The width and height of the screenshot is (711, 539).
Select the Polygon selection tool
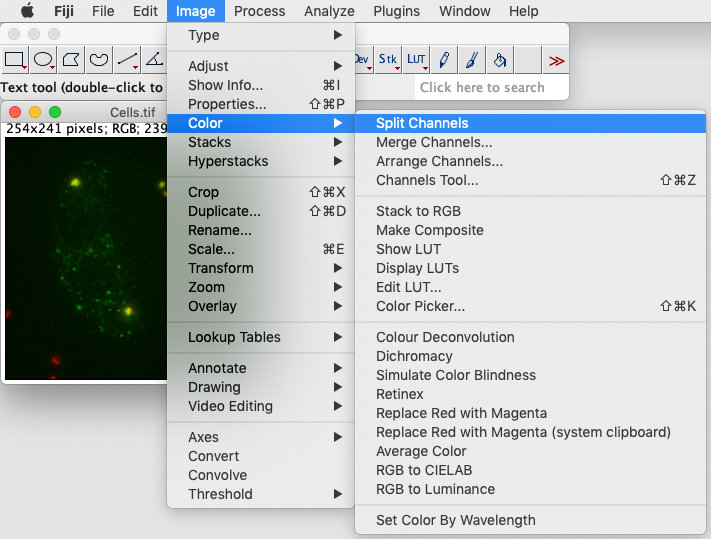pyautogui.click(x=71, y=60)
